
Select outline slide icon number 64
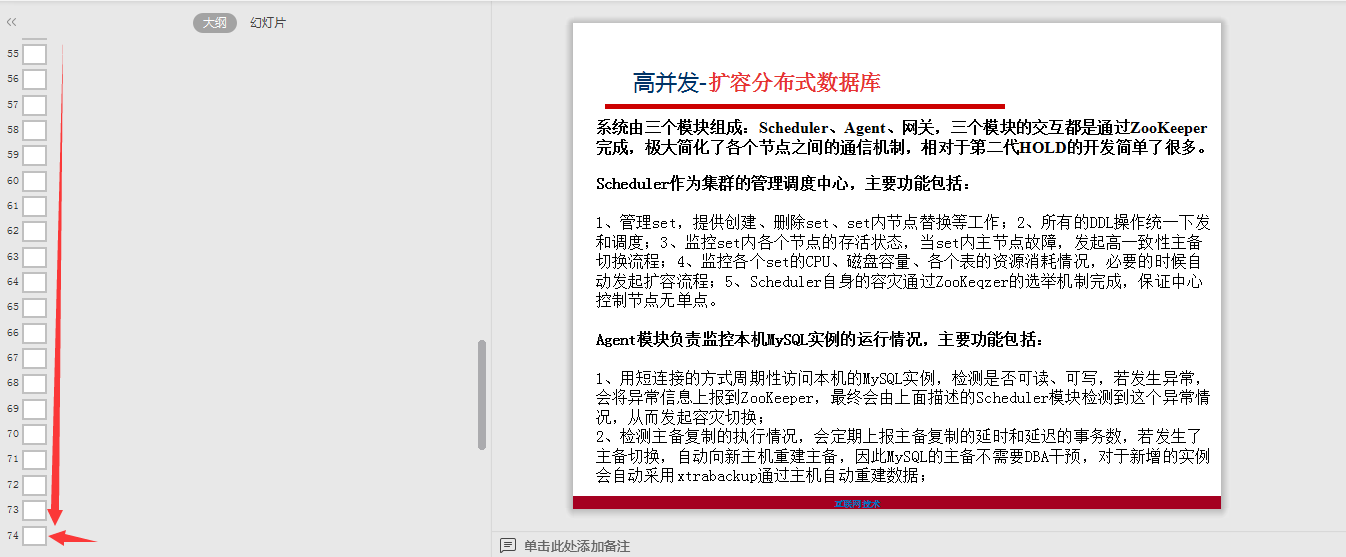click(35, 282)
